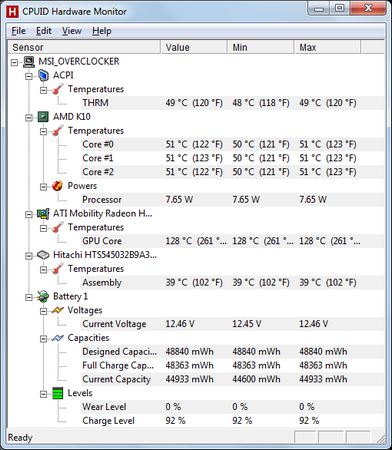This screenshot has height=450, width=392.
Task: Click the green Levels bar icon
Action: coord(58,393)
